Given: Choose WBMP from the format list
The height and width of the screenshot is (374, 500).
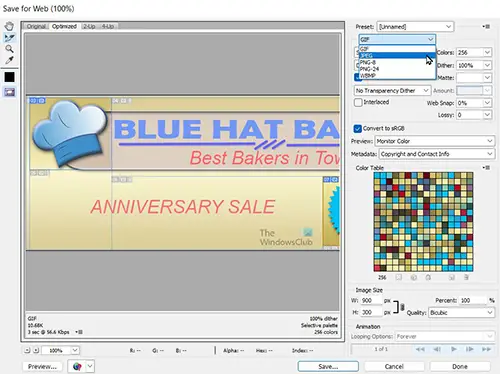Looking at the screenshot, I should (x=397, y=76).
